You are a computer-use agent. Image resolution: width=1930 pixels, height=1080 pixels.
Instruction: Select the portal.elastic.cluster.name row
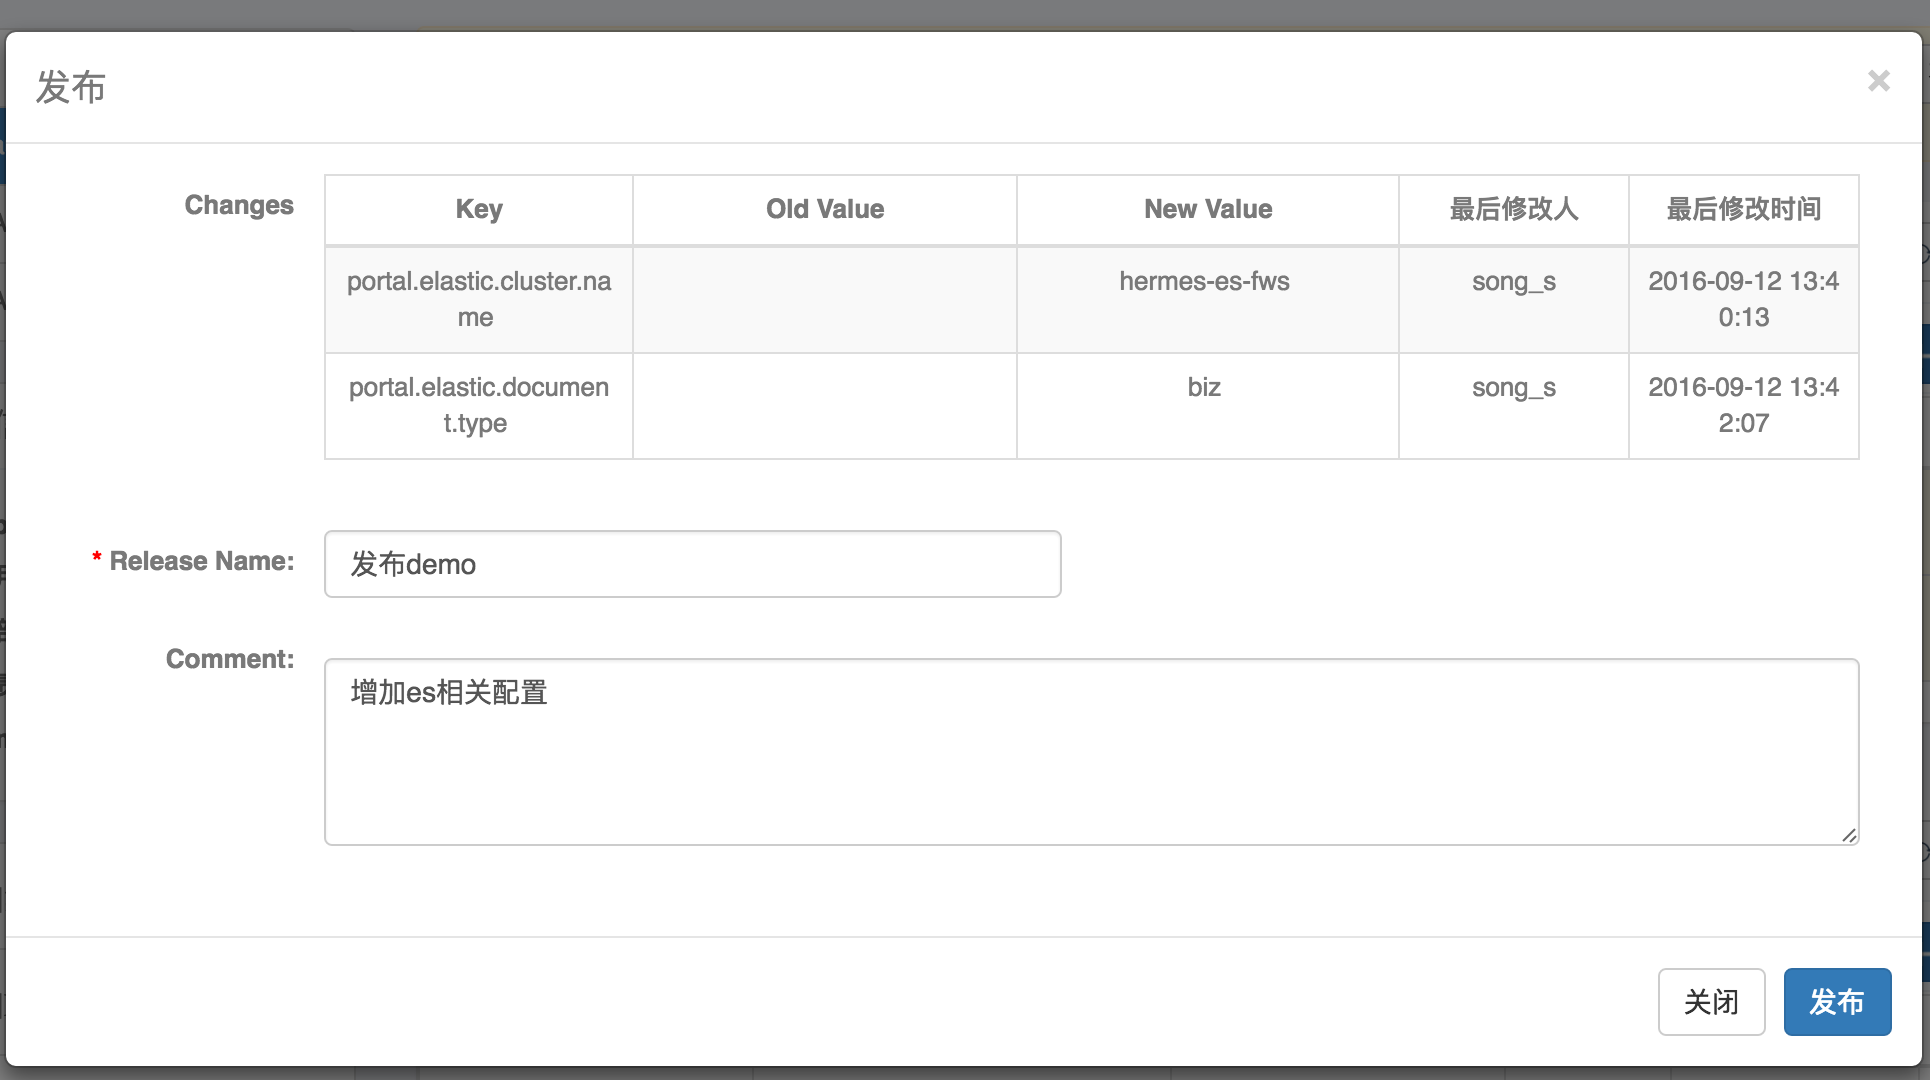[478, 299]
